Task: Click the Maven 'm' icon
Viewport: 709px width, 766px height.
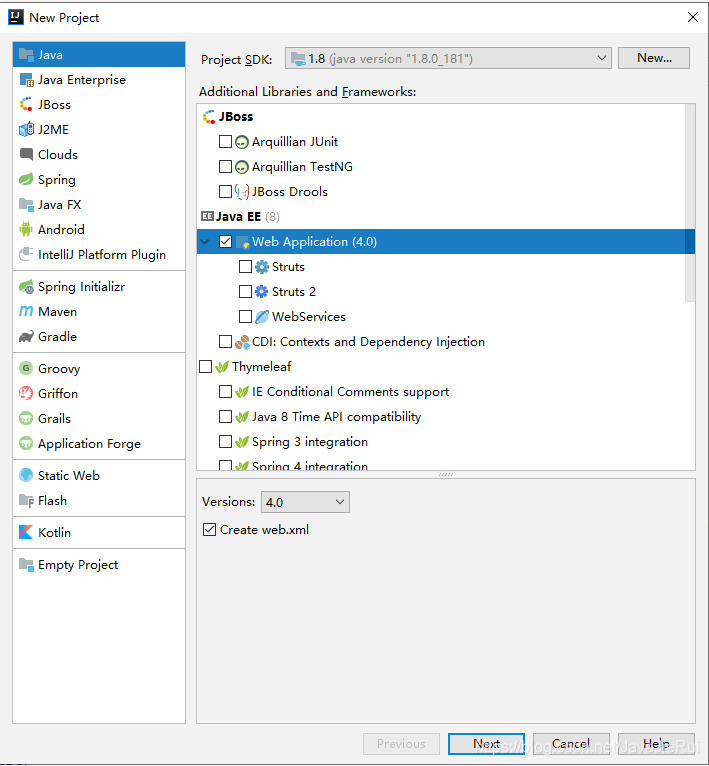Action: [26, 311]
